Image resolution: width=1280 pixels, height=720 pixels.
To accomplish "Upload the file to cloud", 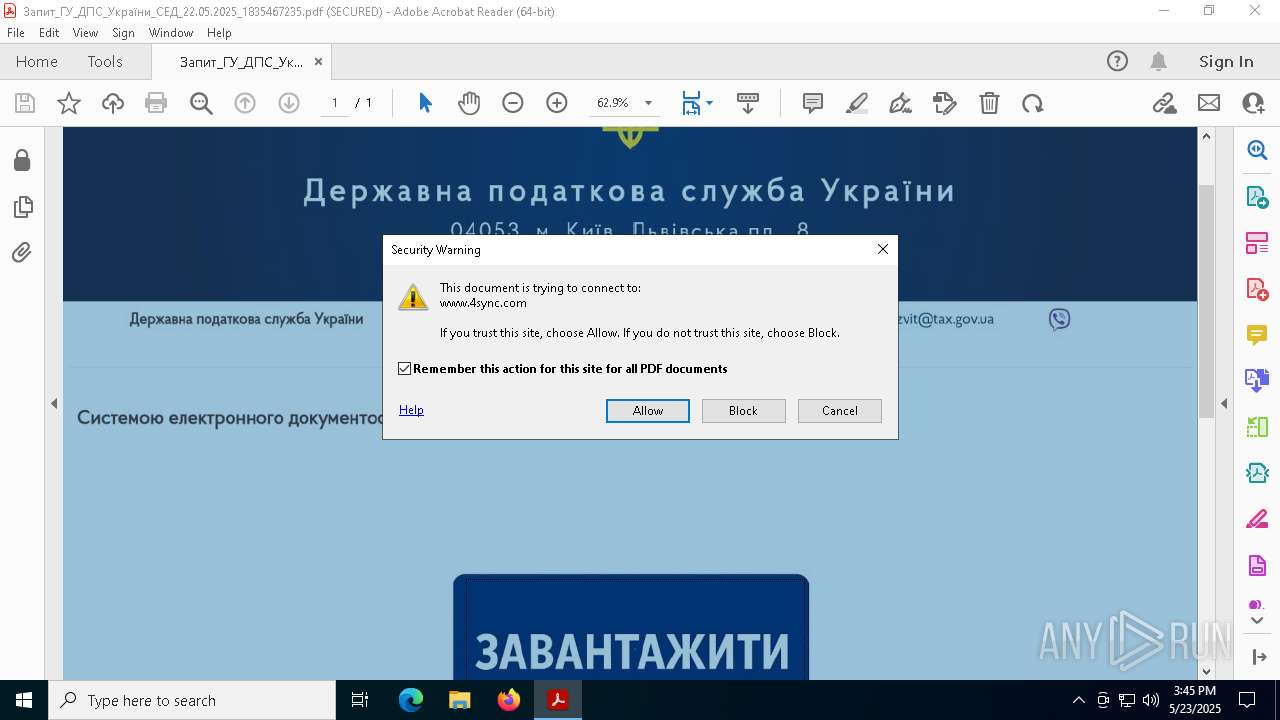I will pyautogui.click(x=113, y=103).
